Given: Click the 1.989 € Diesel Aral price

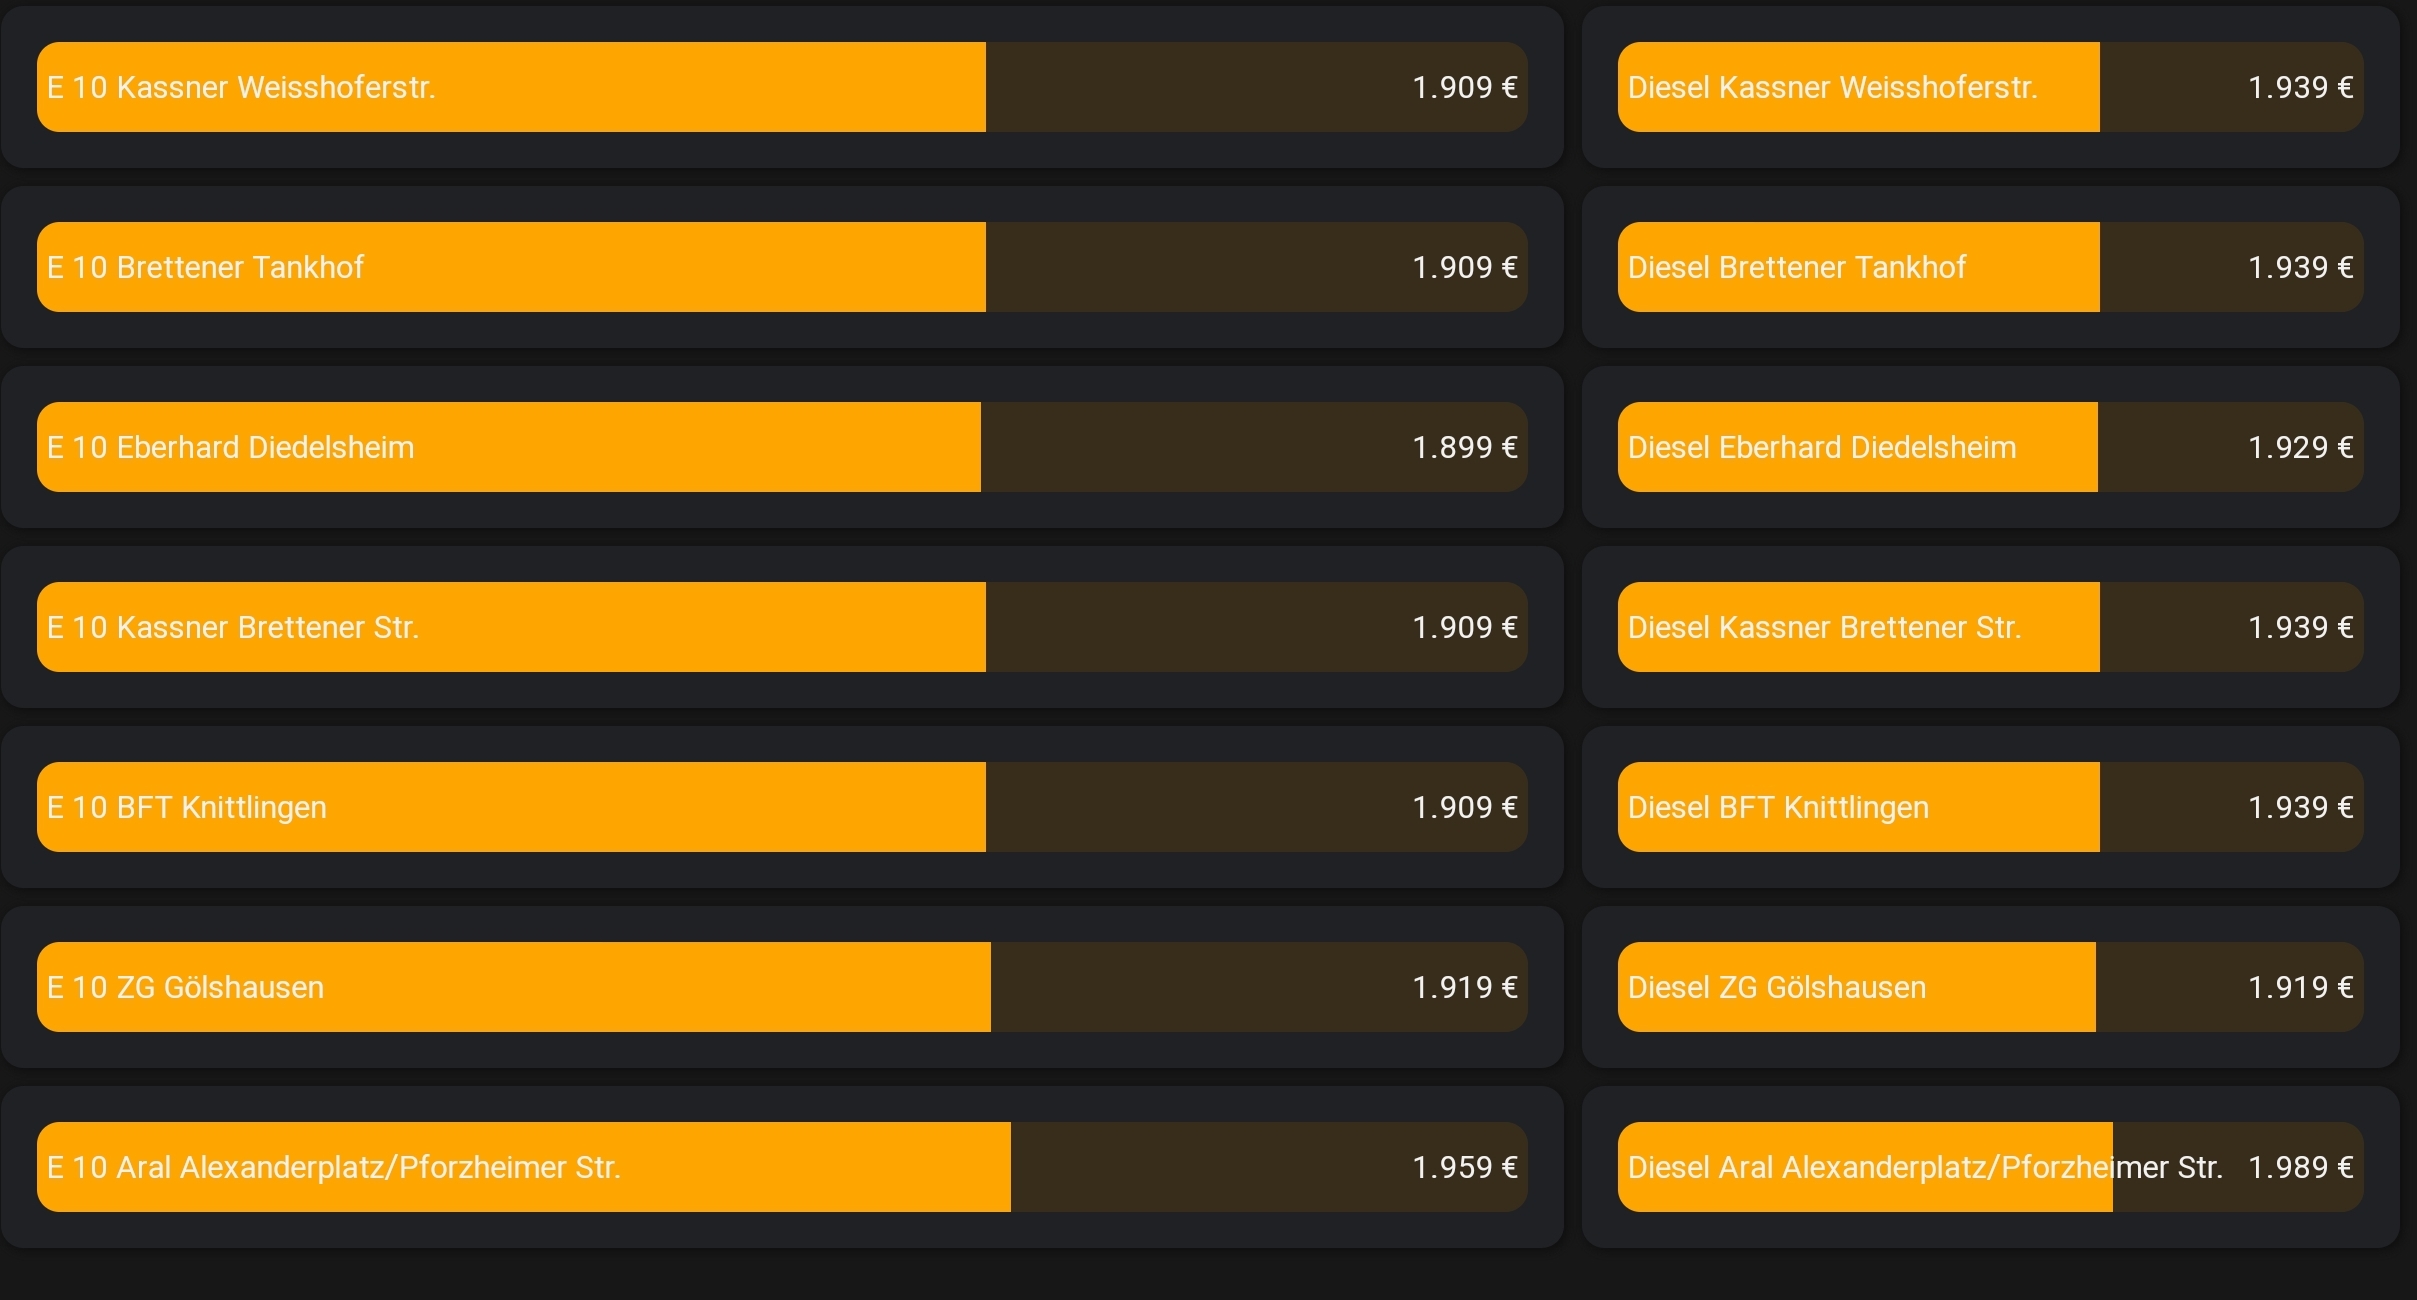Looking at the screenshot, I should pos(2300,1167).
